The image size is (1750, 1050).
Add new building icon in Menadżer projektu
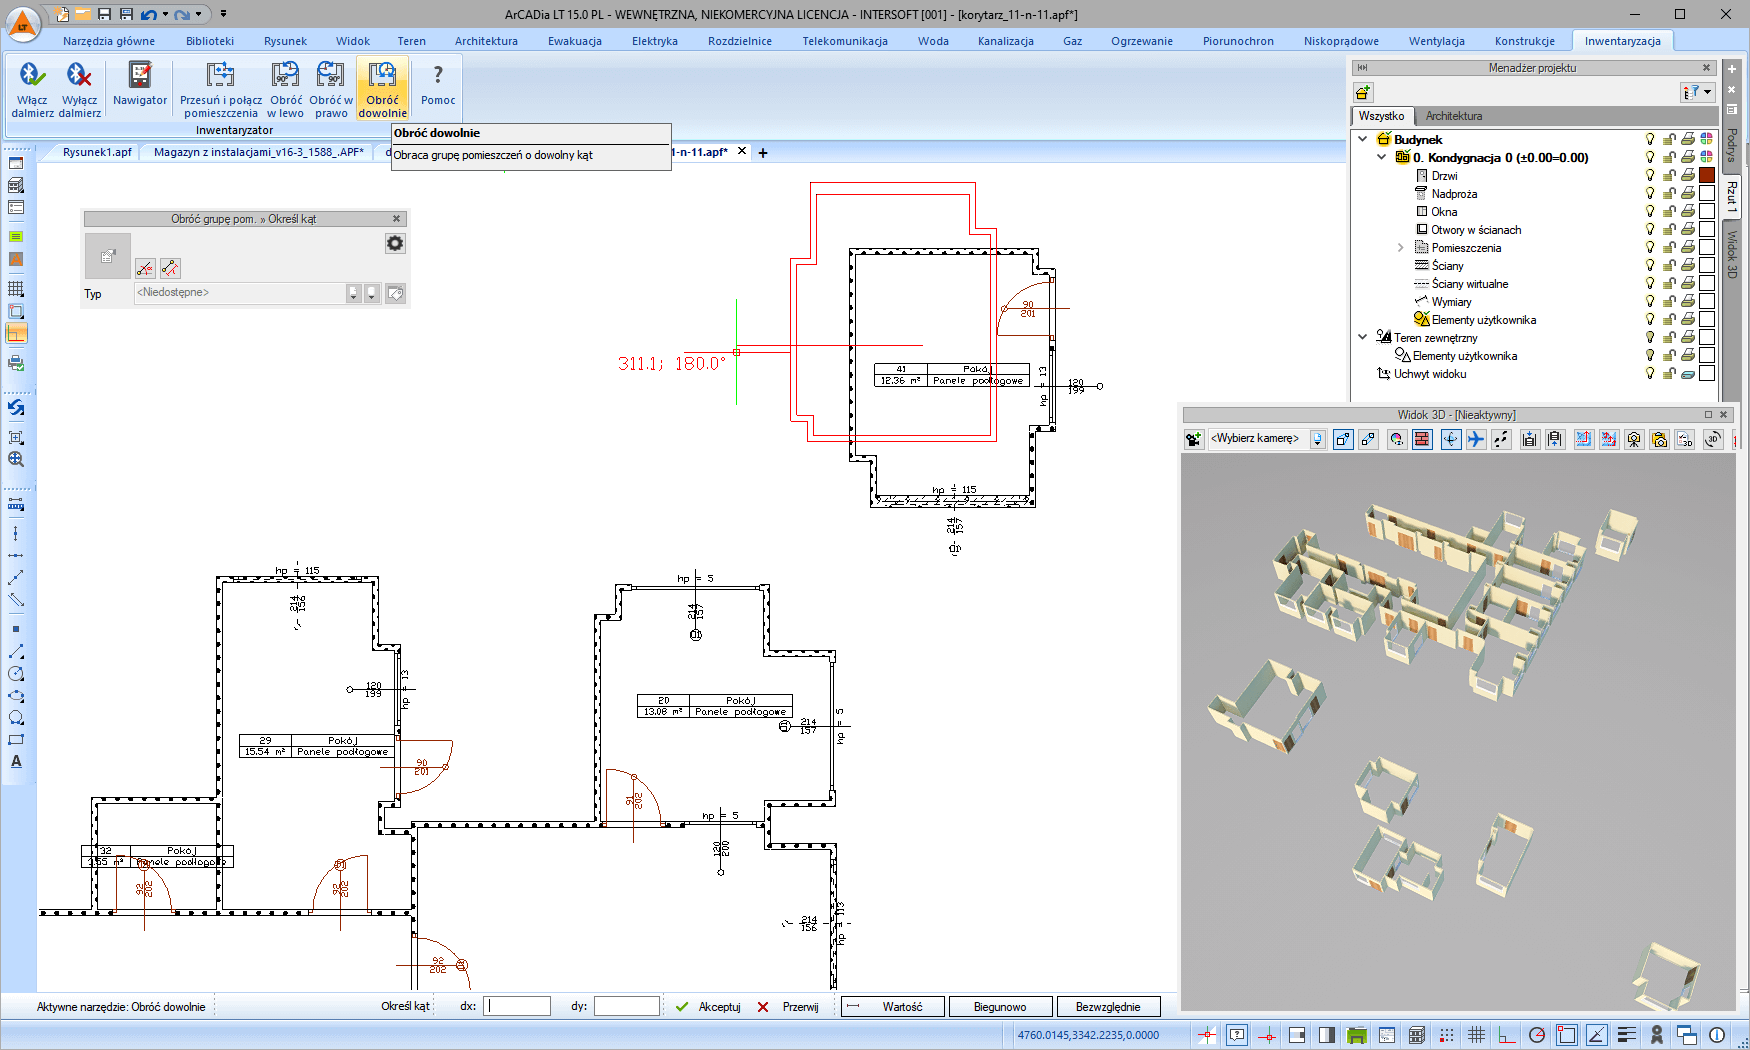[1363, 92]
